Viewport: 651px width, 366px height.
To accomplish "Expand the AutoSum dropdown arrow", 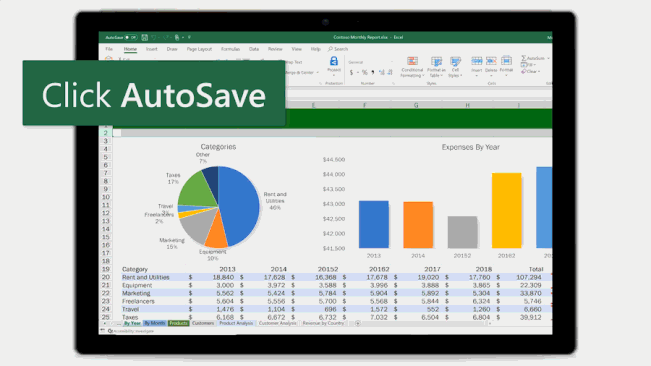I will [x=548, y=58].
